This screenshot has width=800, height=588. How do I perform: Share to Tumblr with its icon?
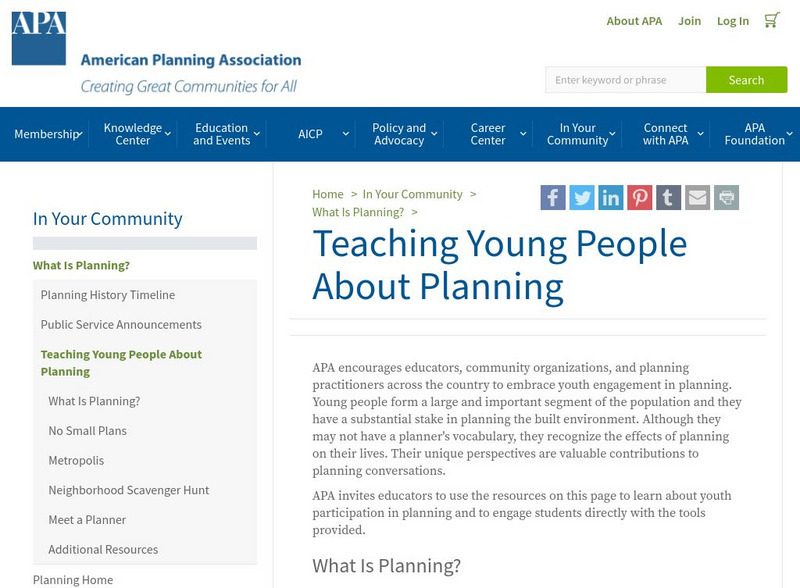point(666,197)
